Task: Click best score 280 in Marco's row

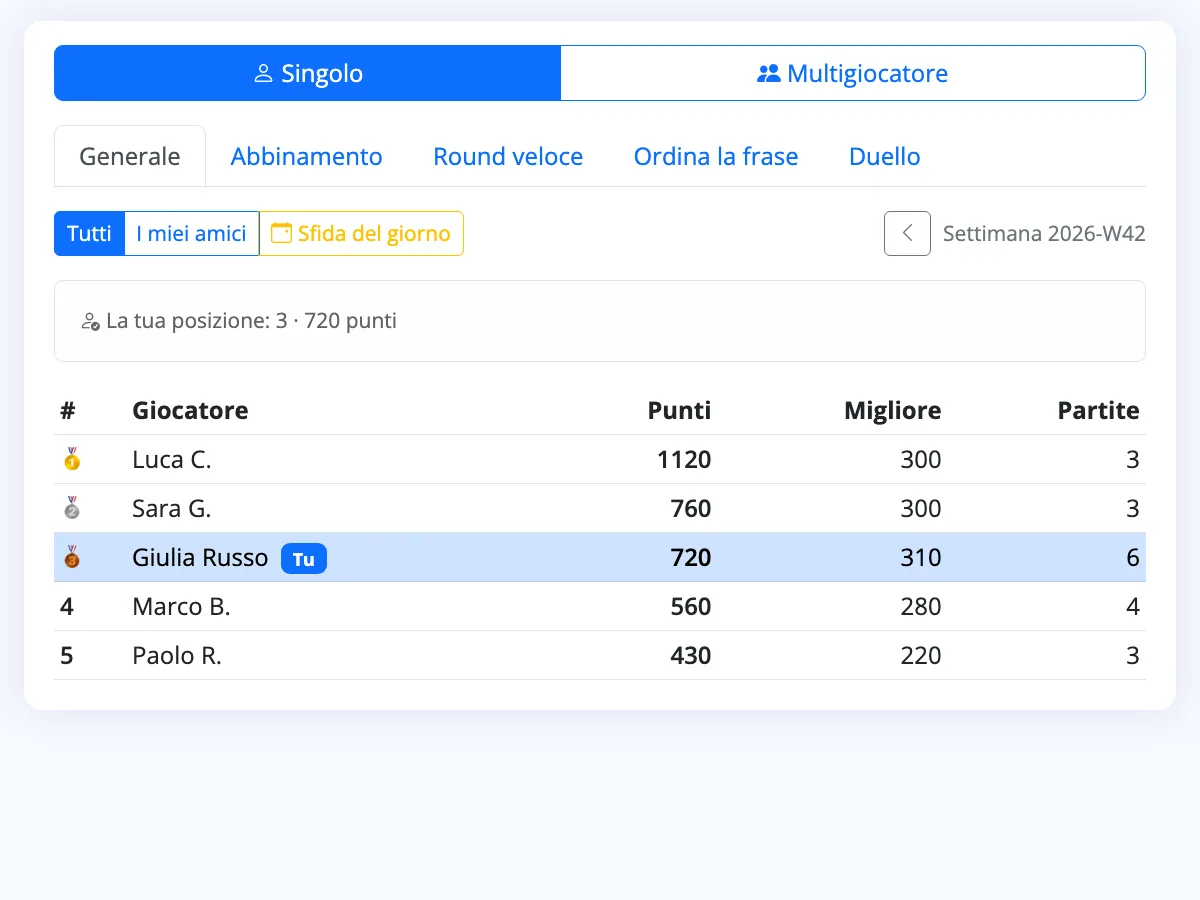Action: [921, 606]
